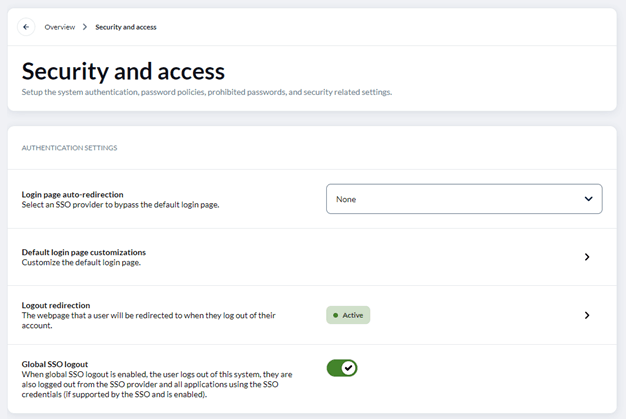The width and height of the screenshot is (626, 419).
Task: Click the Security and access breadcrumb
Action: click(x=126, y=27)
